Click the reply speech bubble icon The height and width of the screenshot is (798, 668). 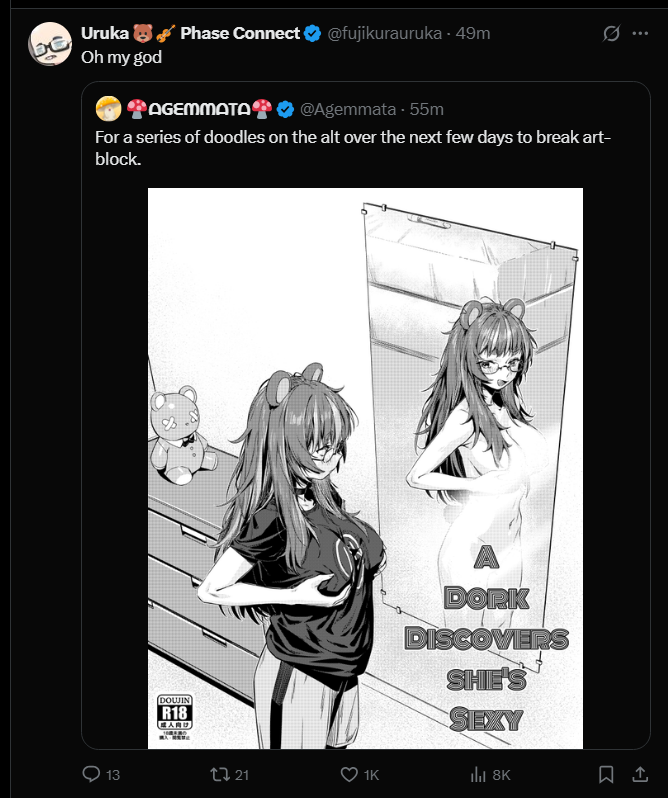pos(91,774)
